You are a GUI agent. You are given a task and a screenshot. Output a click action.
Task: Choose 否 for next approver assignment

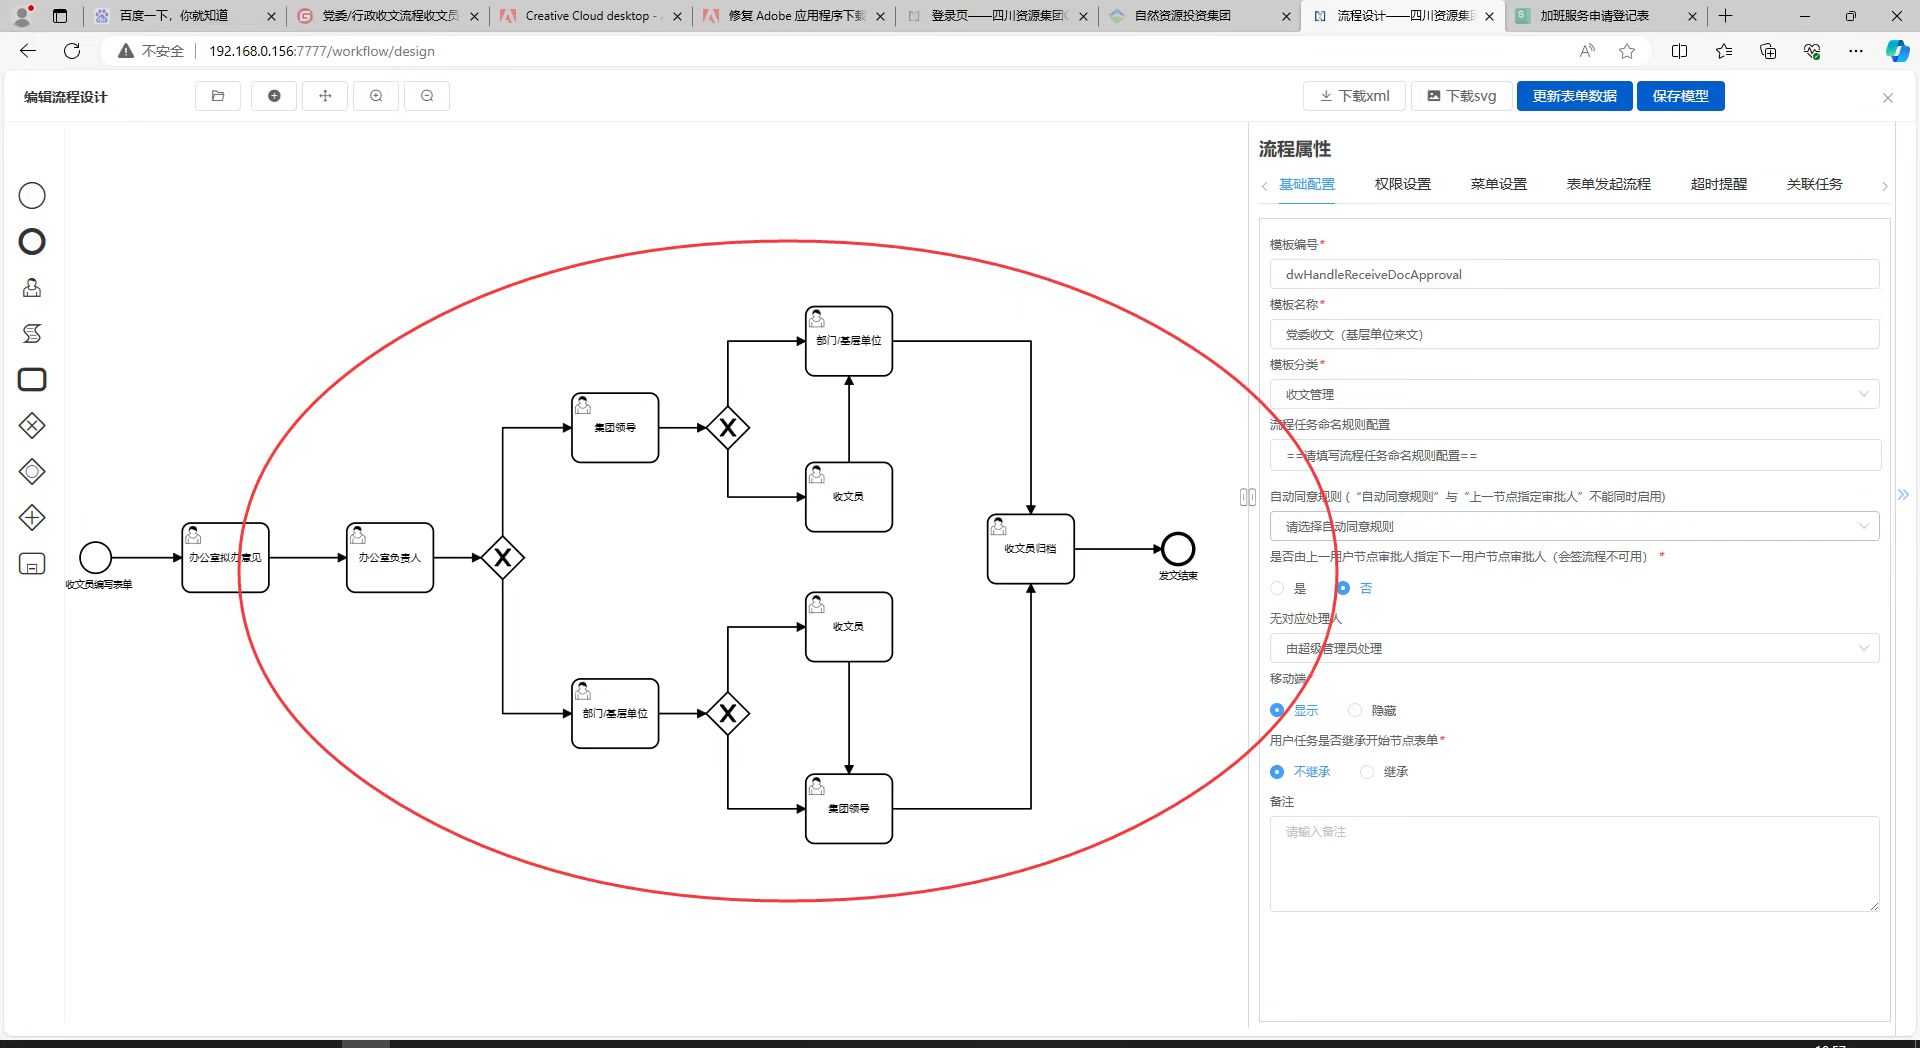click(1343, 588)
